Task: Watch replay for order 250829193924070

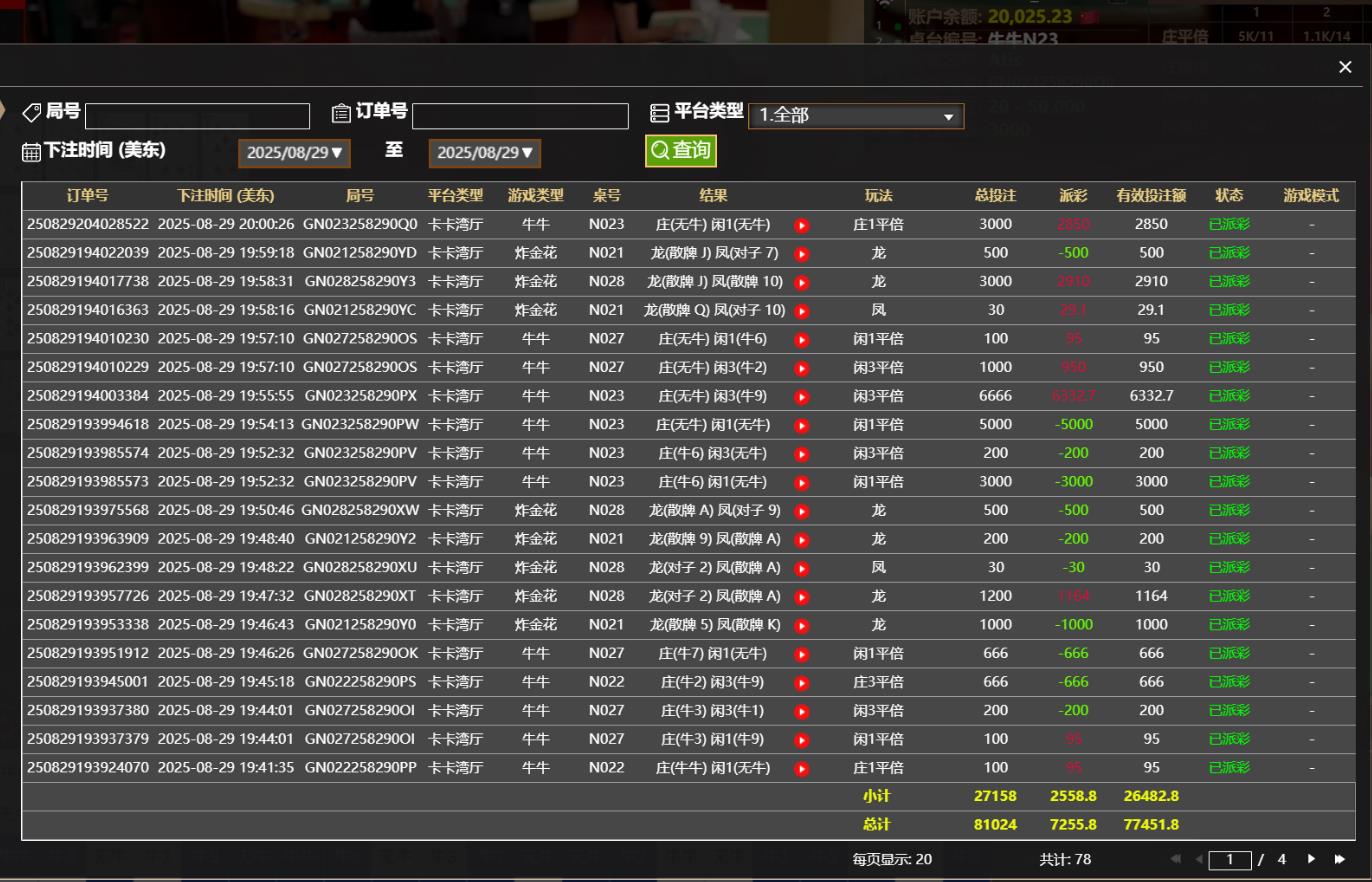Action: tap(801, 769)
